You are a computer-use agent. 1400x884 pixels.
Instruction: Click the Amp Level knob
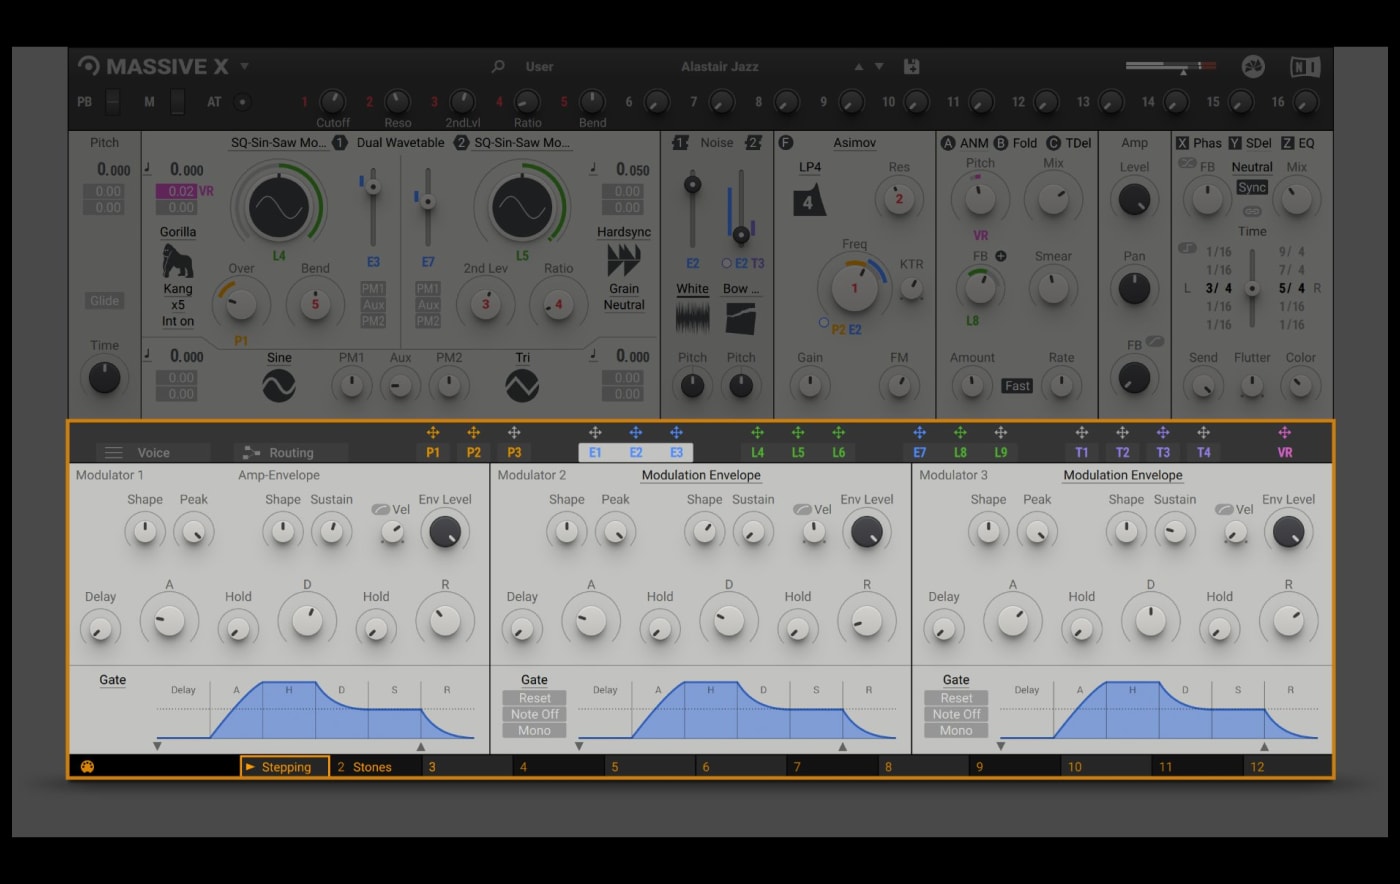coord(1134,201)
